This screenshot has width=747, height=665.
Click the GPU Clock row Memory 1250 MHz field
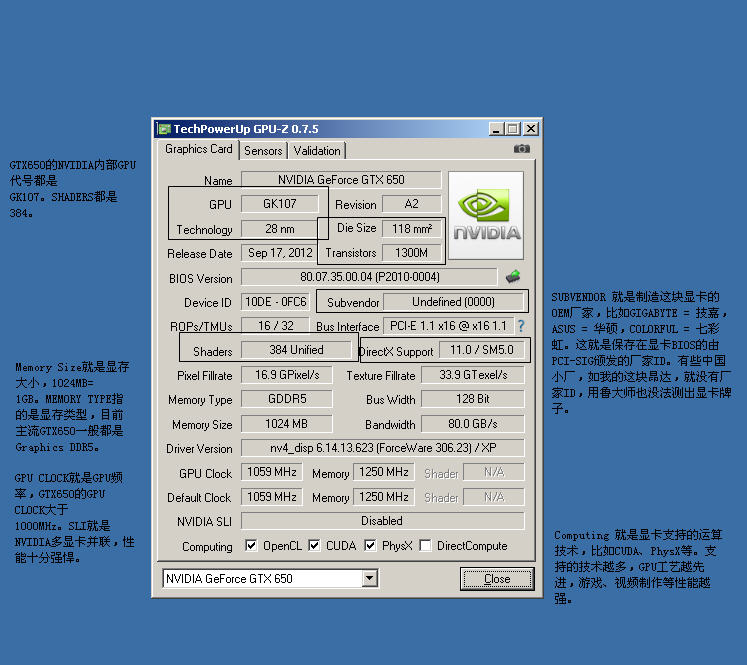384,472
